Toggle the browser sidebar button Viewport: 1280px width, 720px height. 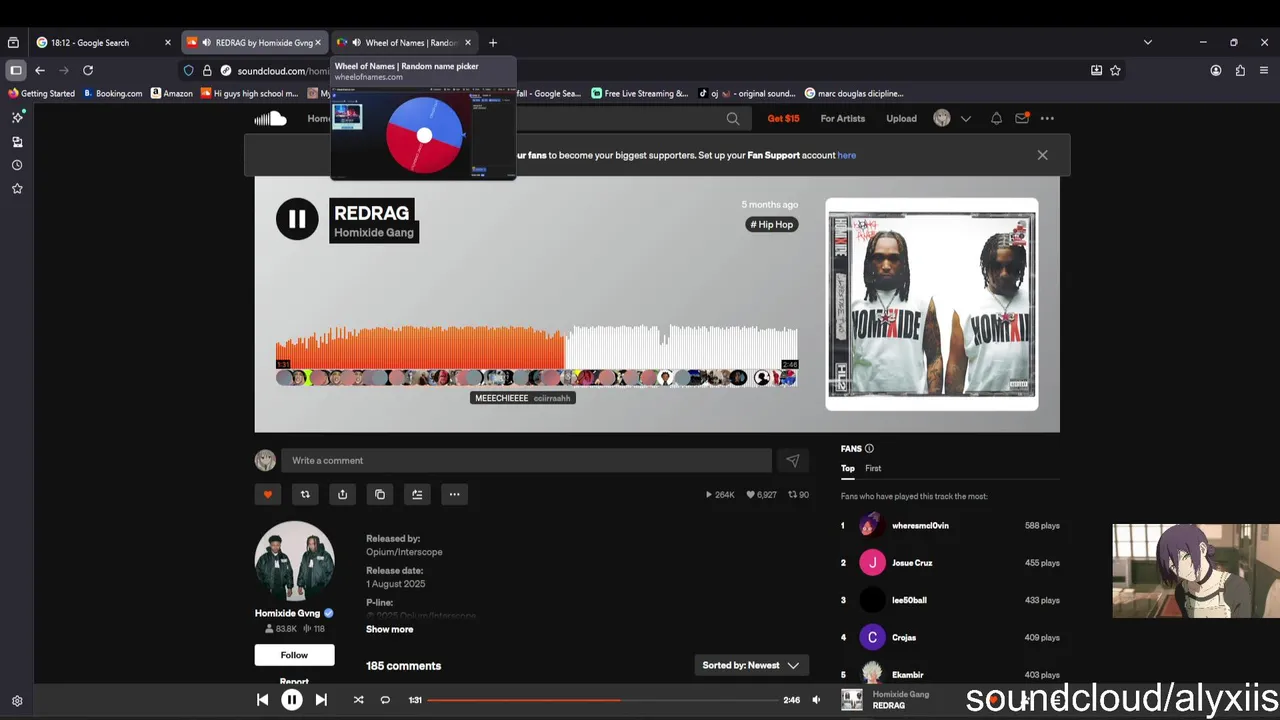tap(16, 70)
